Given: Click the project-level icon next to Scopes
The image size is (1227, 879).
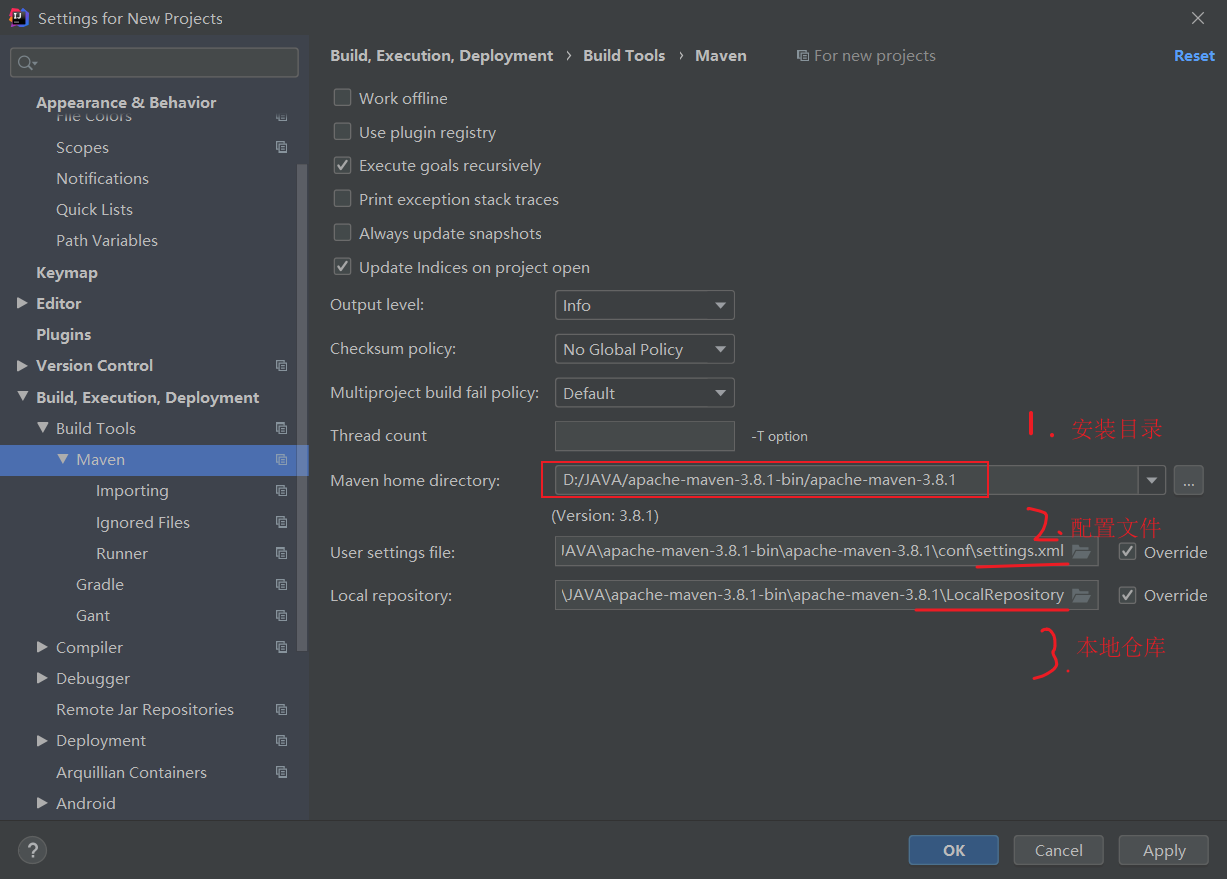Looking at the screenshot, I should pyautogui.click(x=281, y=147).
